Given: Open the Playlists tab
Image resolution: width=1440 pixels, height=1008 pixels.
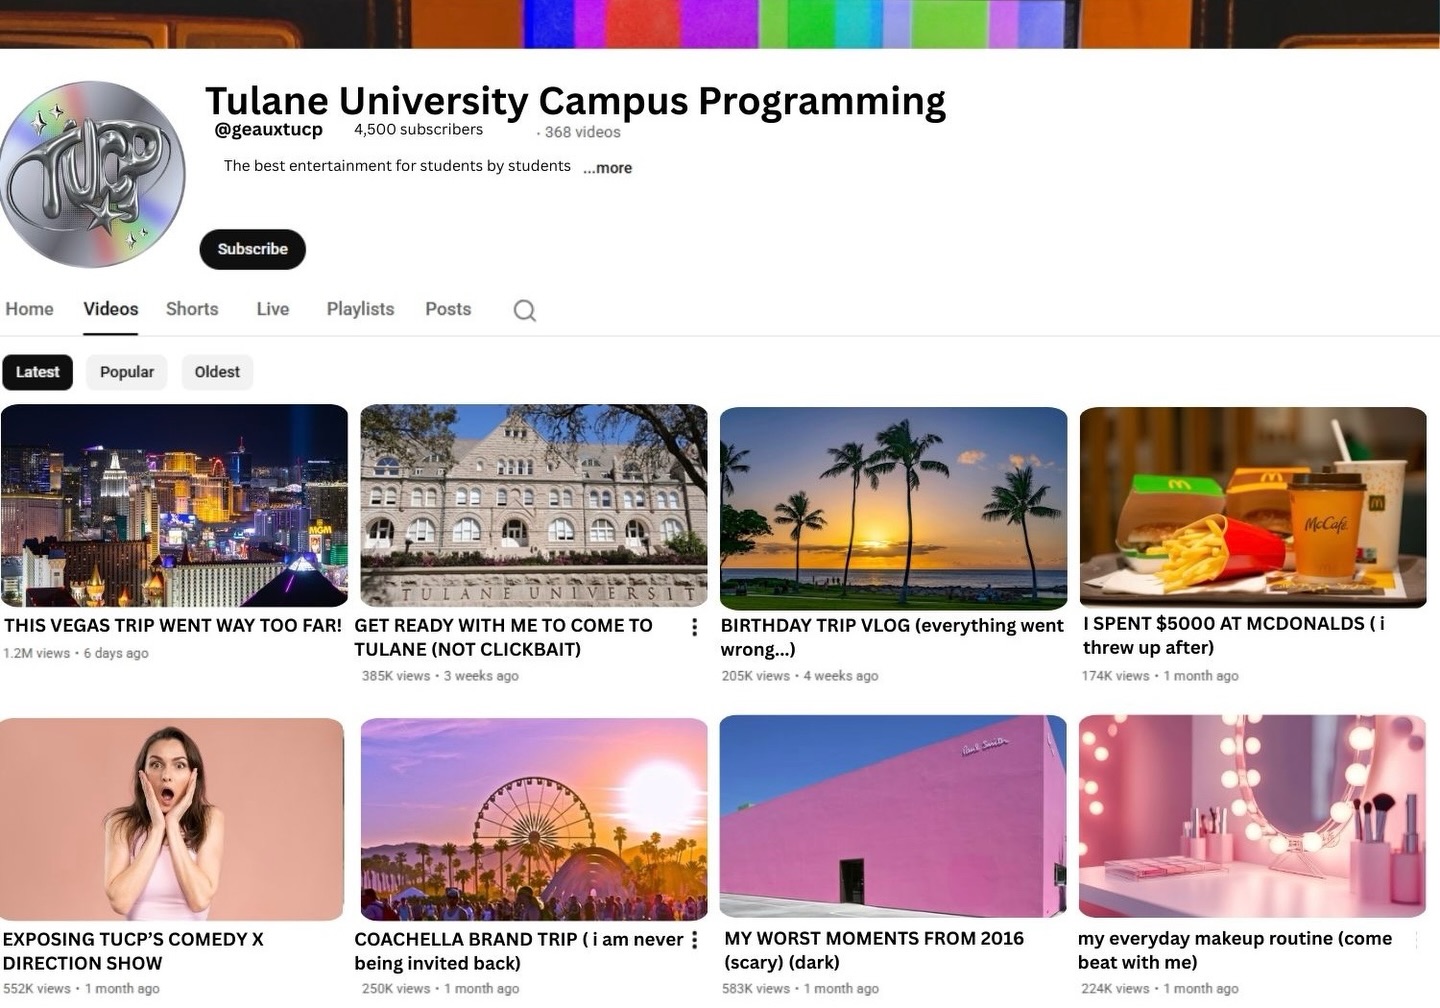Looking at the screenshot, I should [360, 309].
